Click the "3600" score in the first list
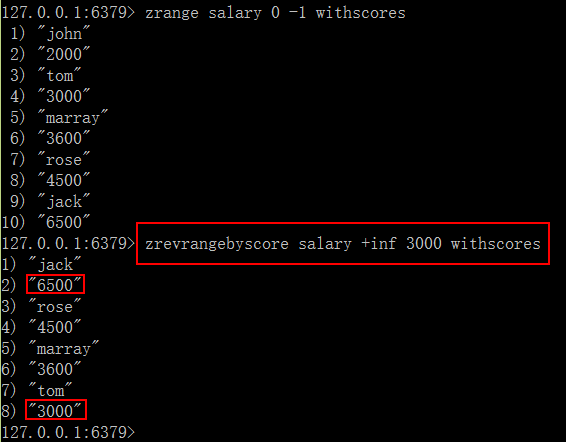This screenshot has width=566, height=442. click(64, 138)
